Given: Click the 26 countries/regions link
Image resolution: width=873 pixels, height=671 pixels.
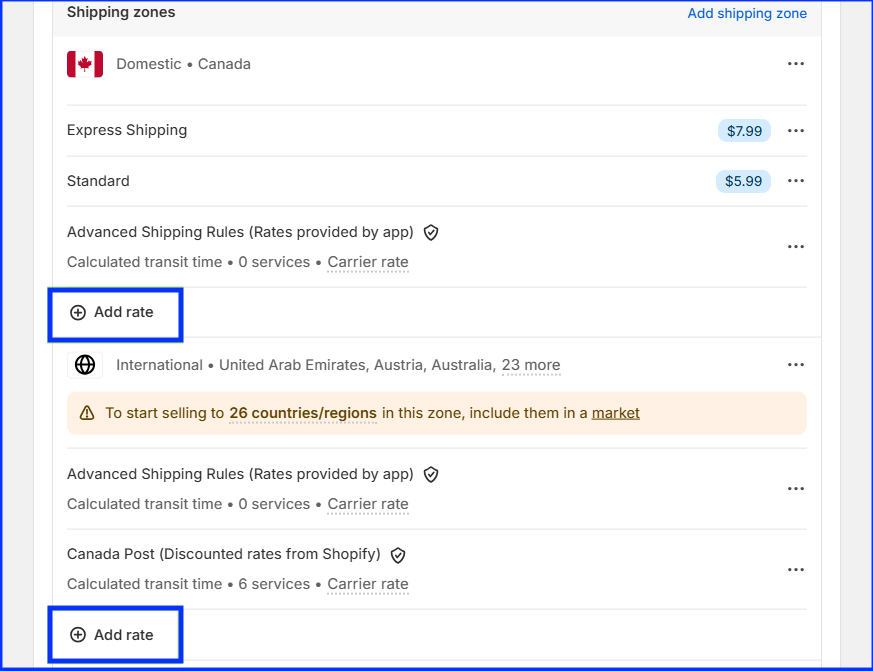Looking at the screenshot, I should (302, 412).
